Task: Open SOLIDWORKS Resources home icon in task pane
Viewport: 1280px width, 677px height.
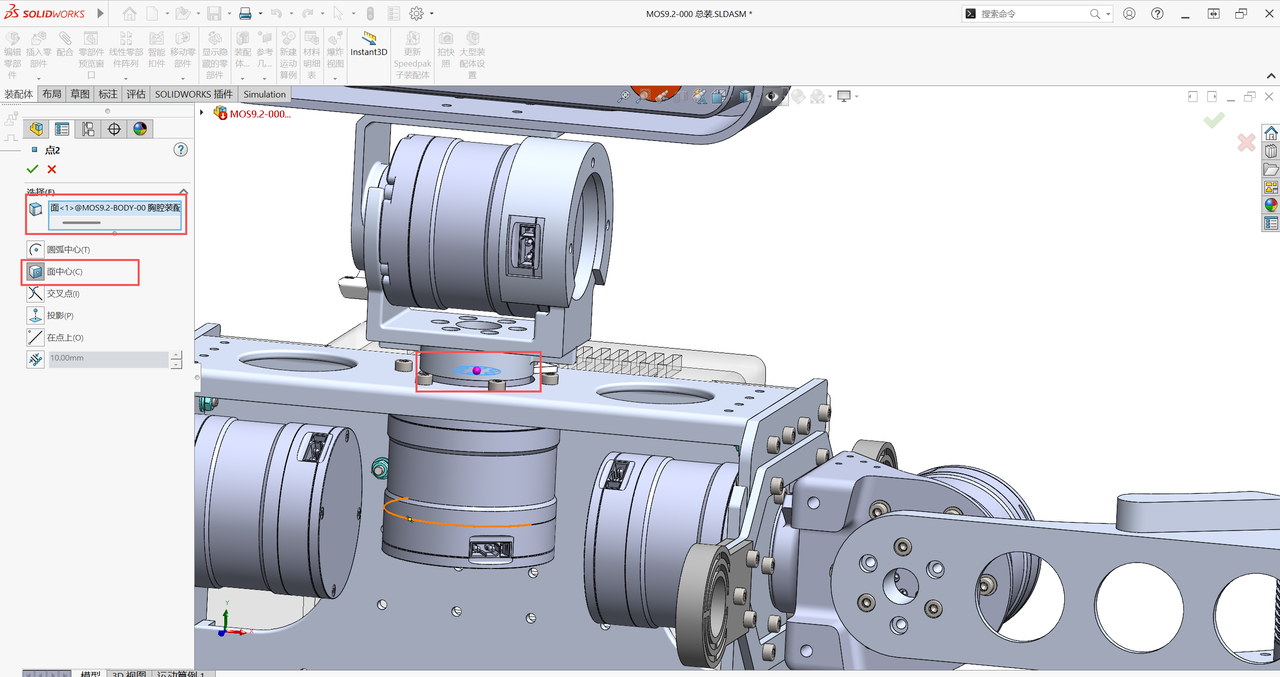Action: [1271, 133]
